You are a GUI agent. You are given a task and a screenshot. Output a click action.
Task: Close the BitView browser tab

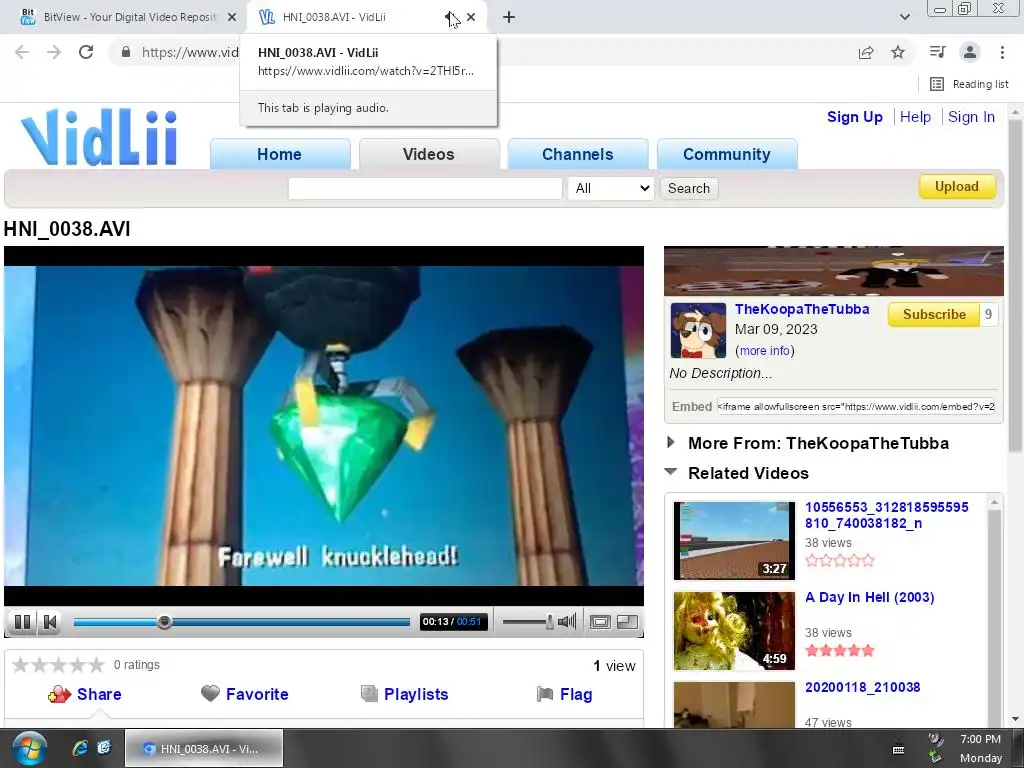click(232, 17)
